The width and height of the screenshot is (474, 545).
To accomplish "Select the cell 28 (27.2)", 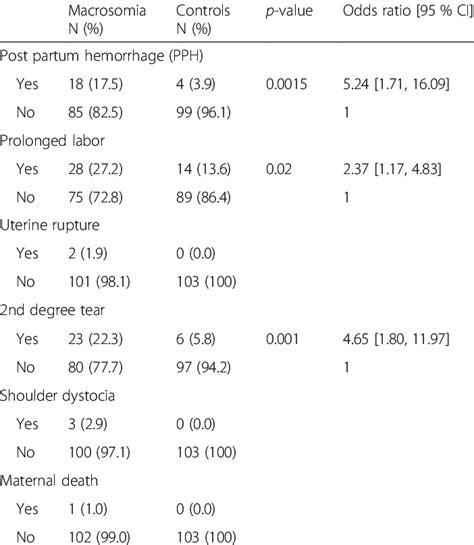I will (x=96, y=169).
